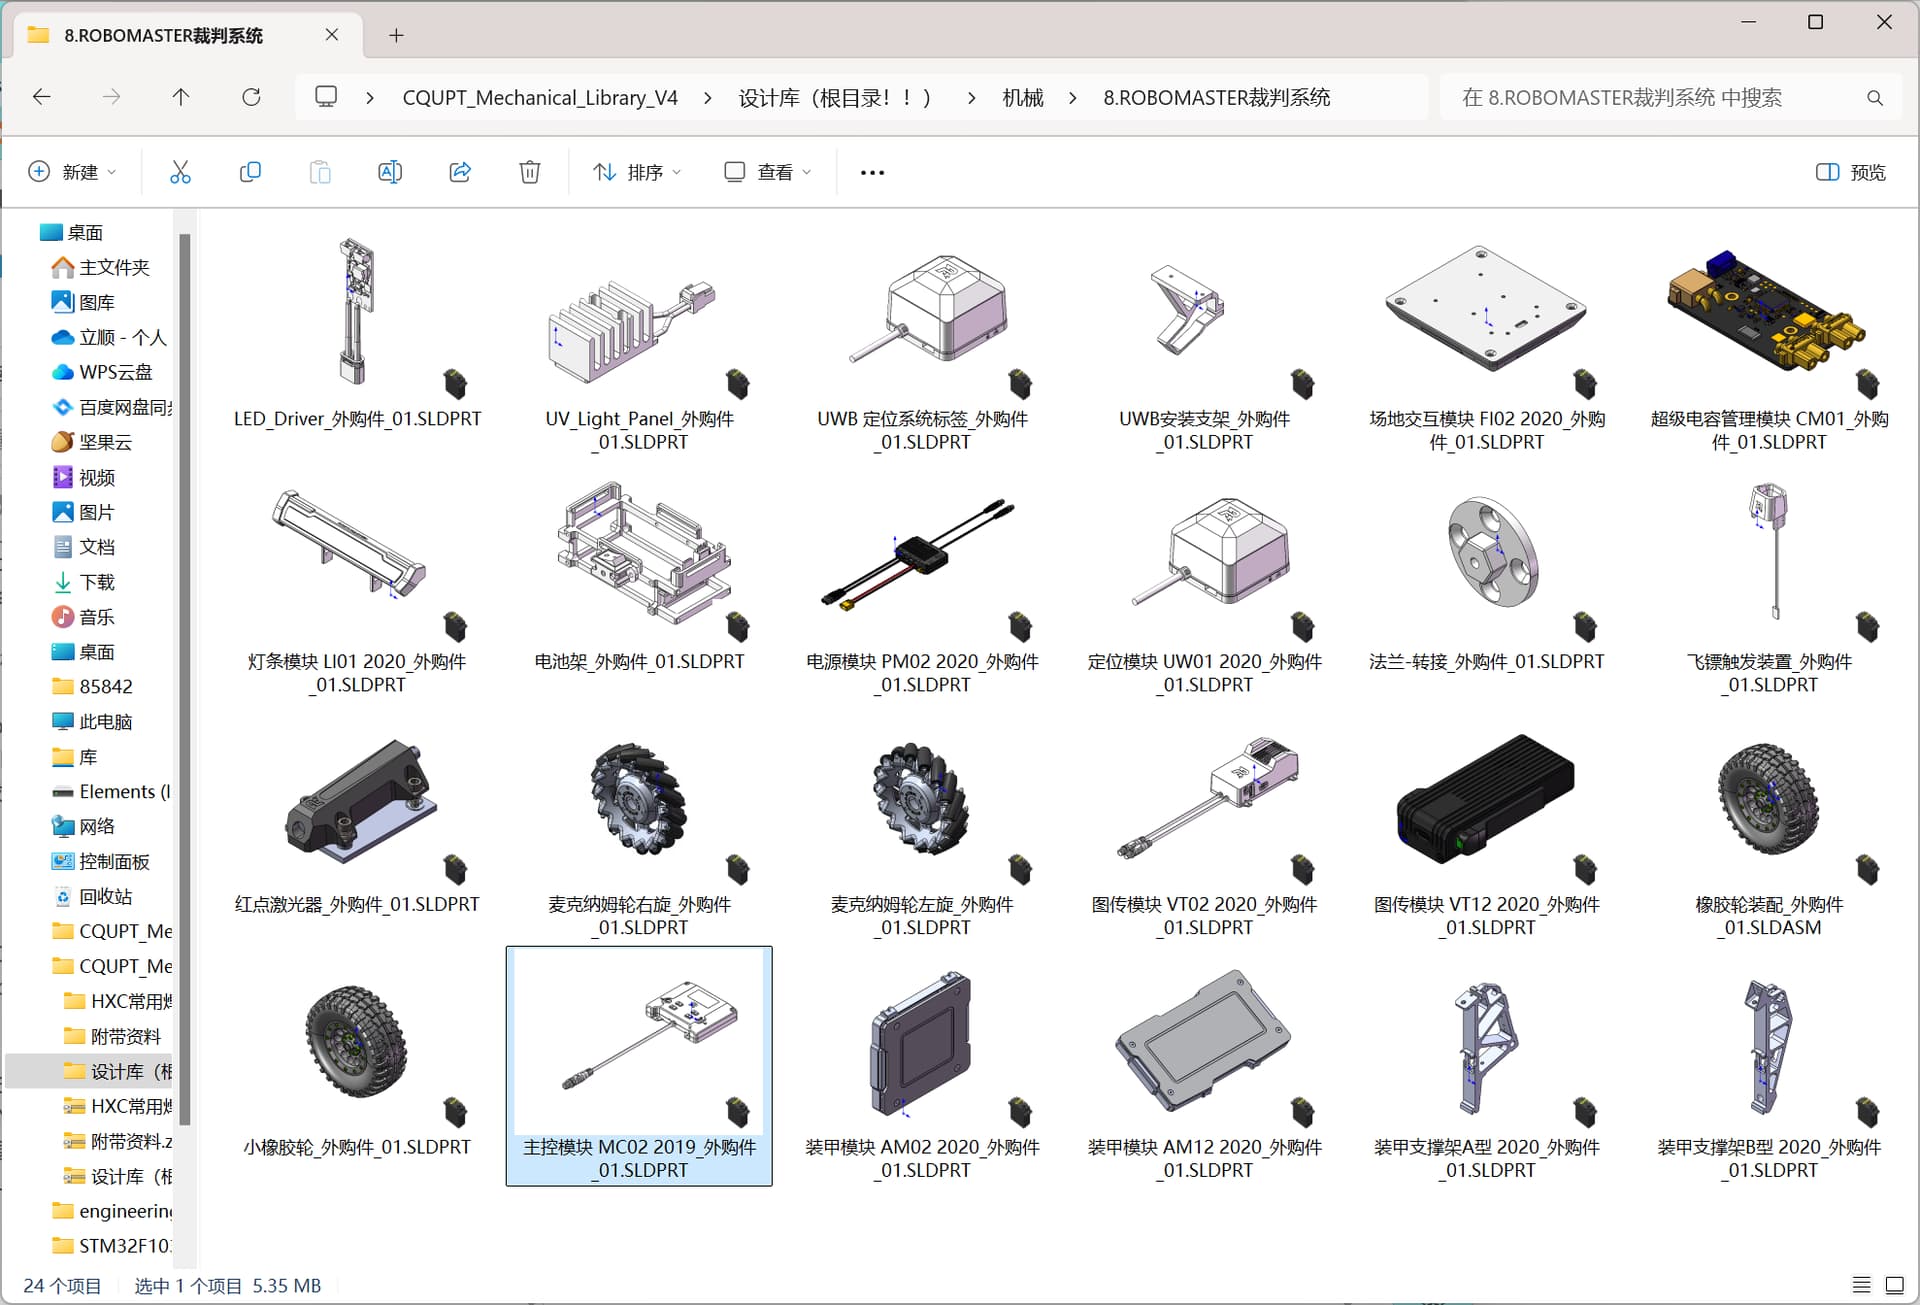
Task: Expand chevron before CQUPT_Mechanical_Library_V4 breadcrumb
Action: (371, 98)
